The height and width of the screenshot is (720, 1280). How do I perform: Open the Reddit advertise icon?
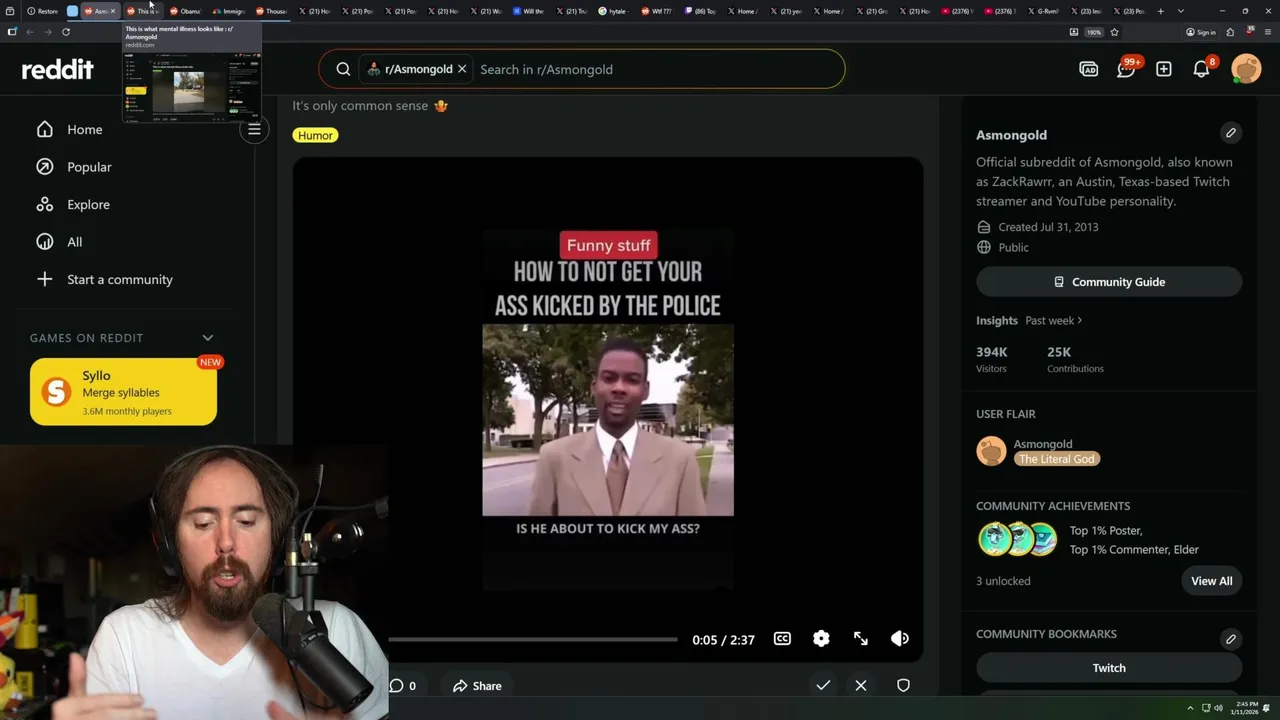point(1089,69)
